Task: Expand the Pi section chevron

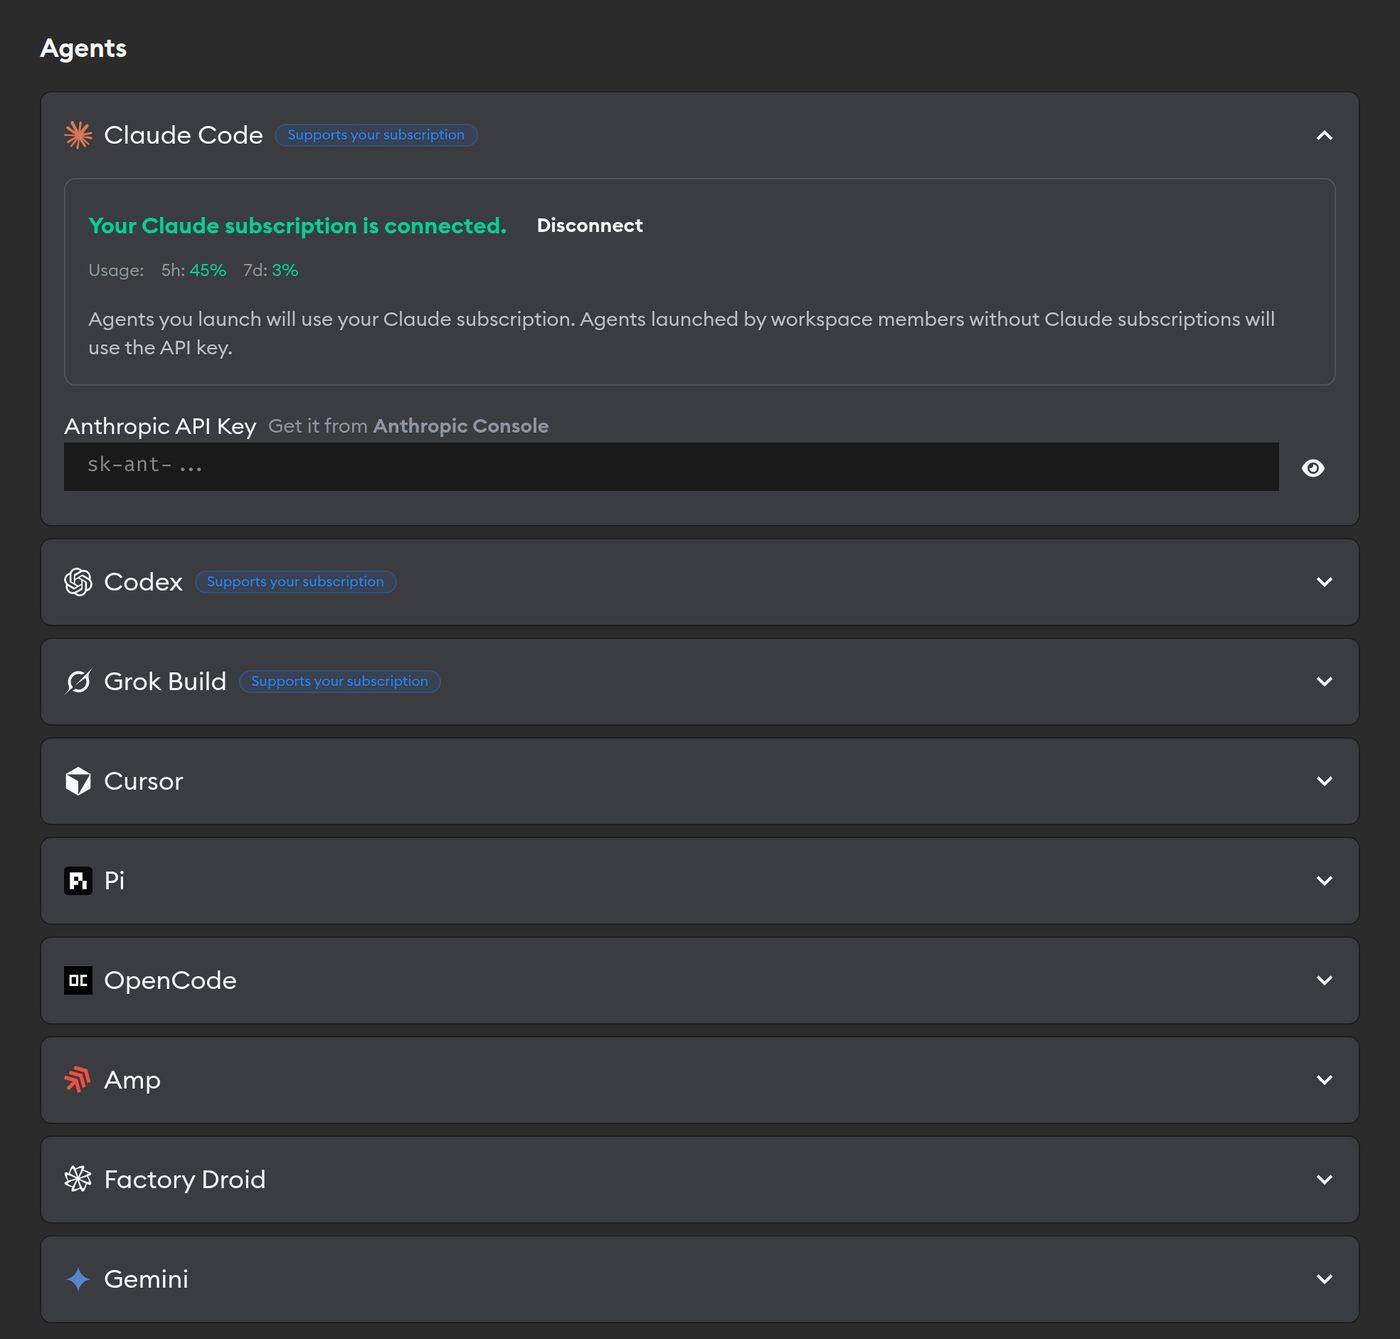Action: point(1324,881)
